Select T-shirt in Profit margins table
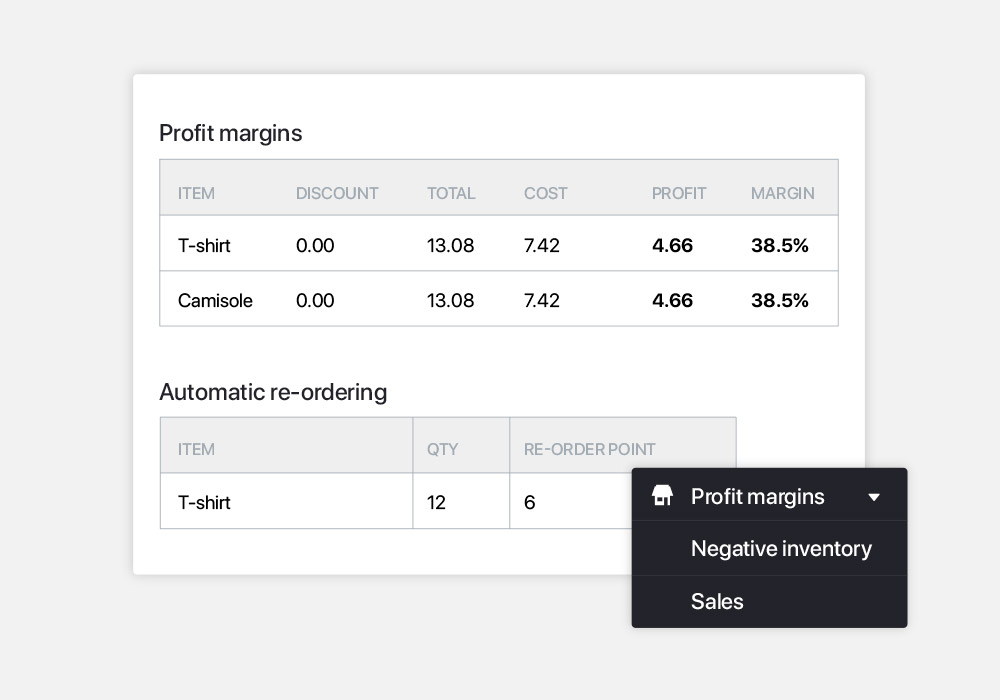Image resolution: width=1000 pixels, height=700 pixels. 204,245
